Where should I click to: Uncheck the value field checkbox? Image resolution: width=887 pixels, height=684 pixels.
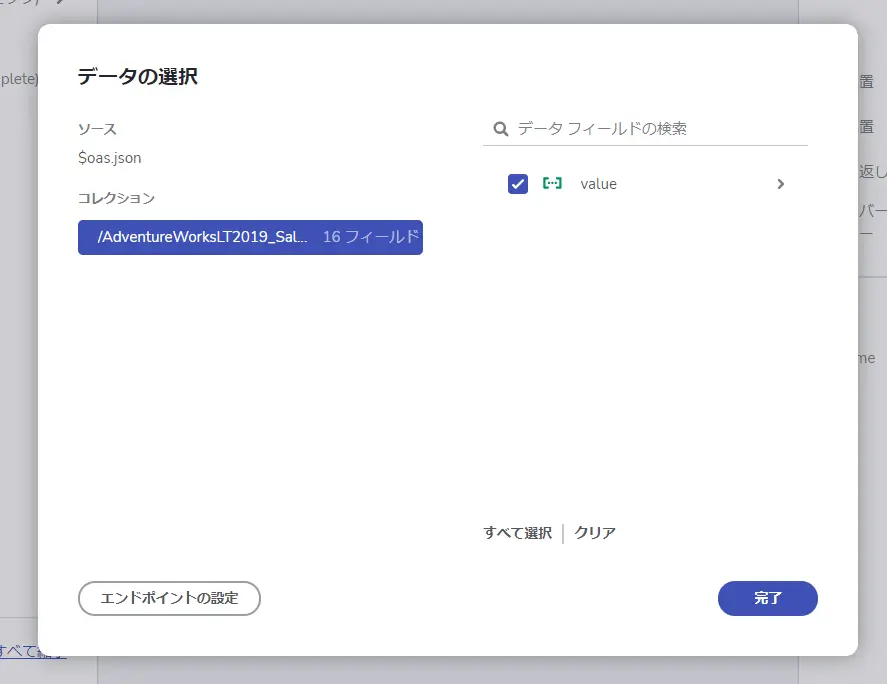[x=518, y=184]
